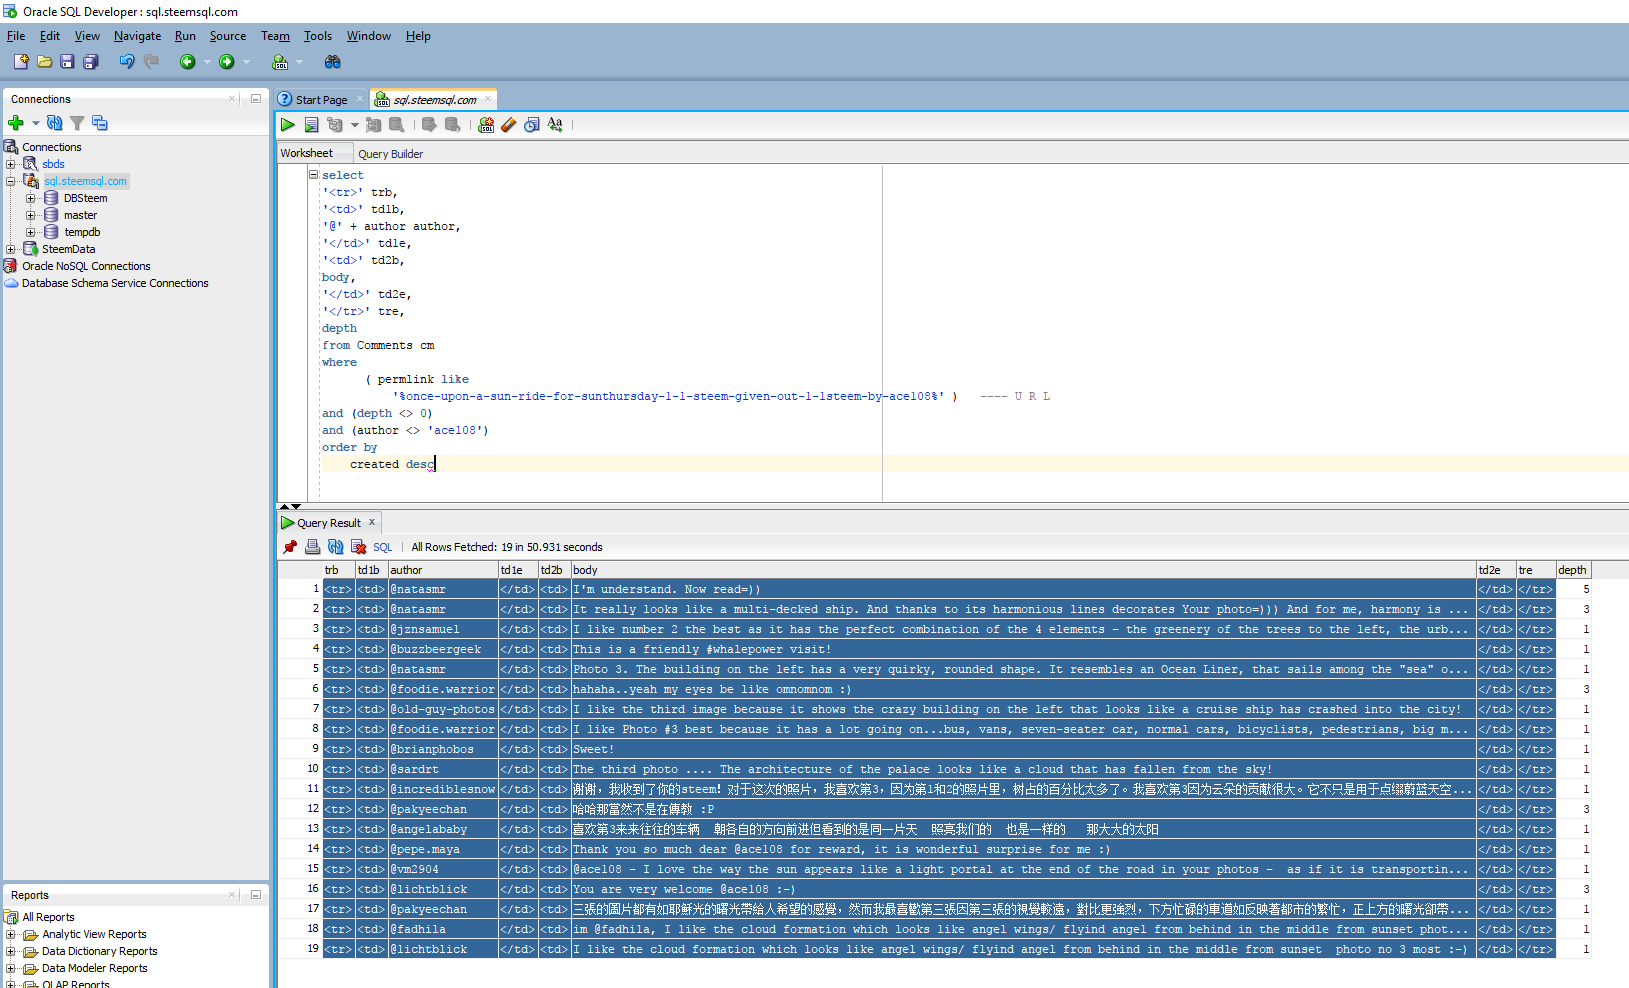Select All Reports tree item
Image resolution: width=1629 pixels, height=988 pixels.
48,917
